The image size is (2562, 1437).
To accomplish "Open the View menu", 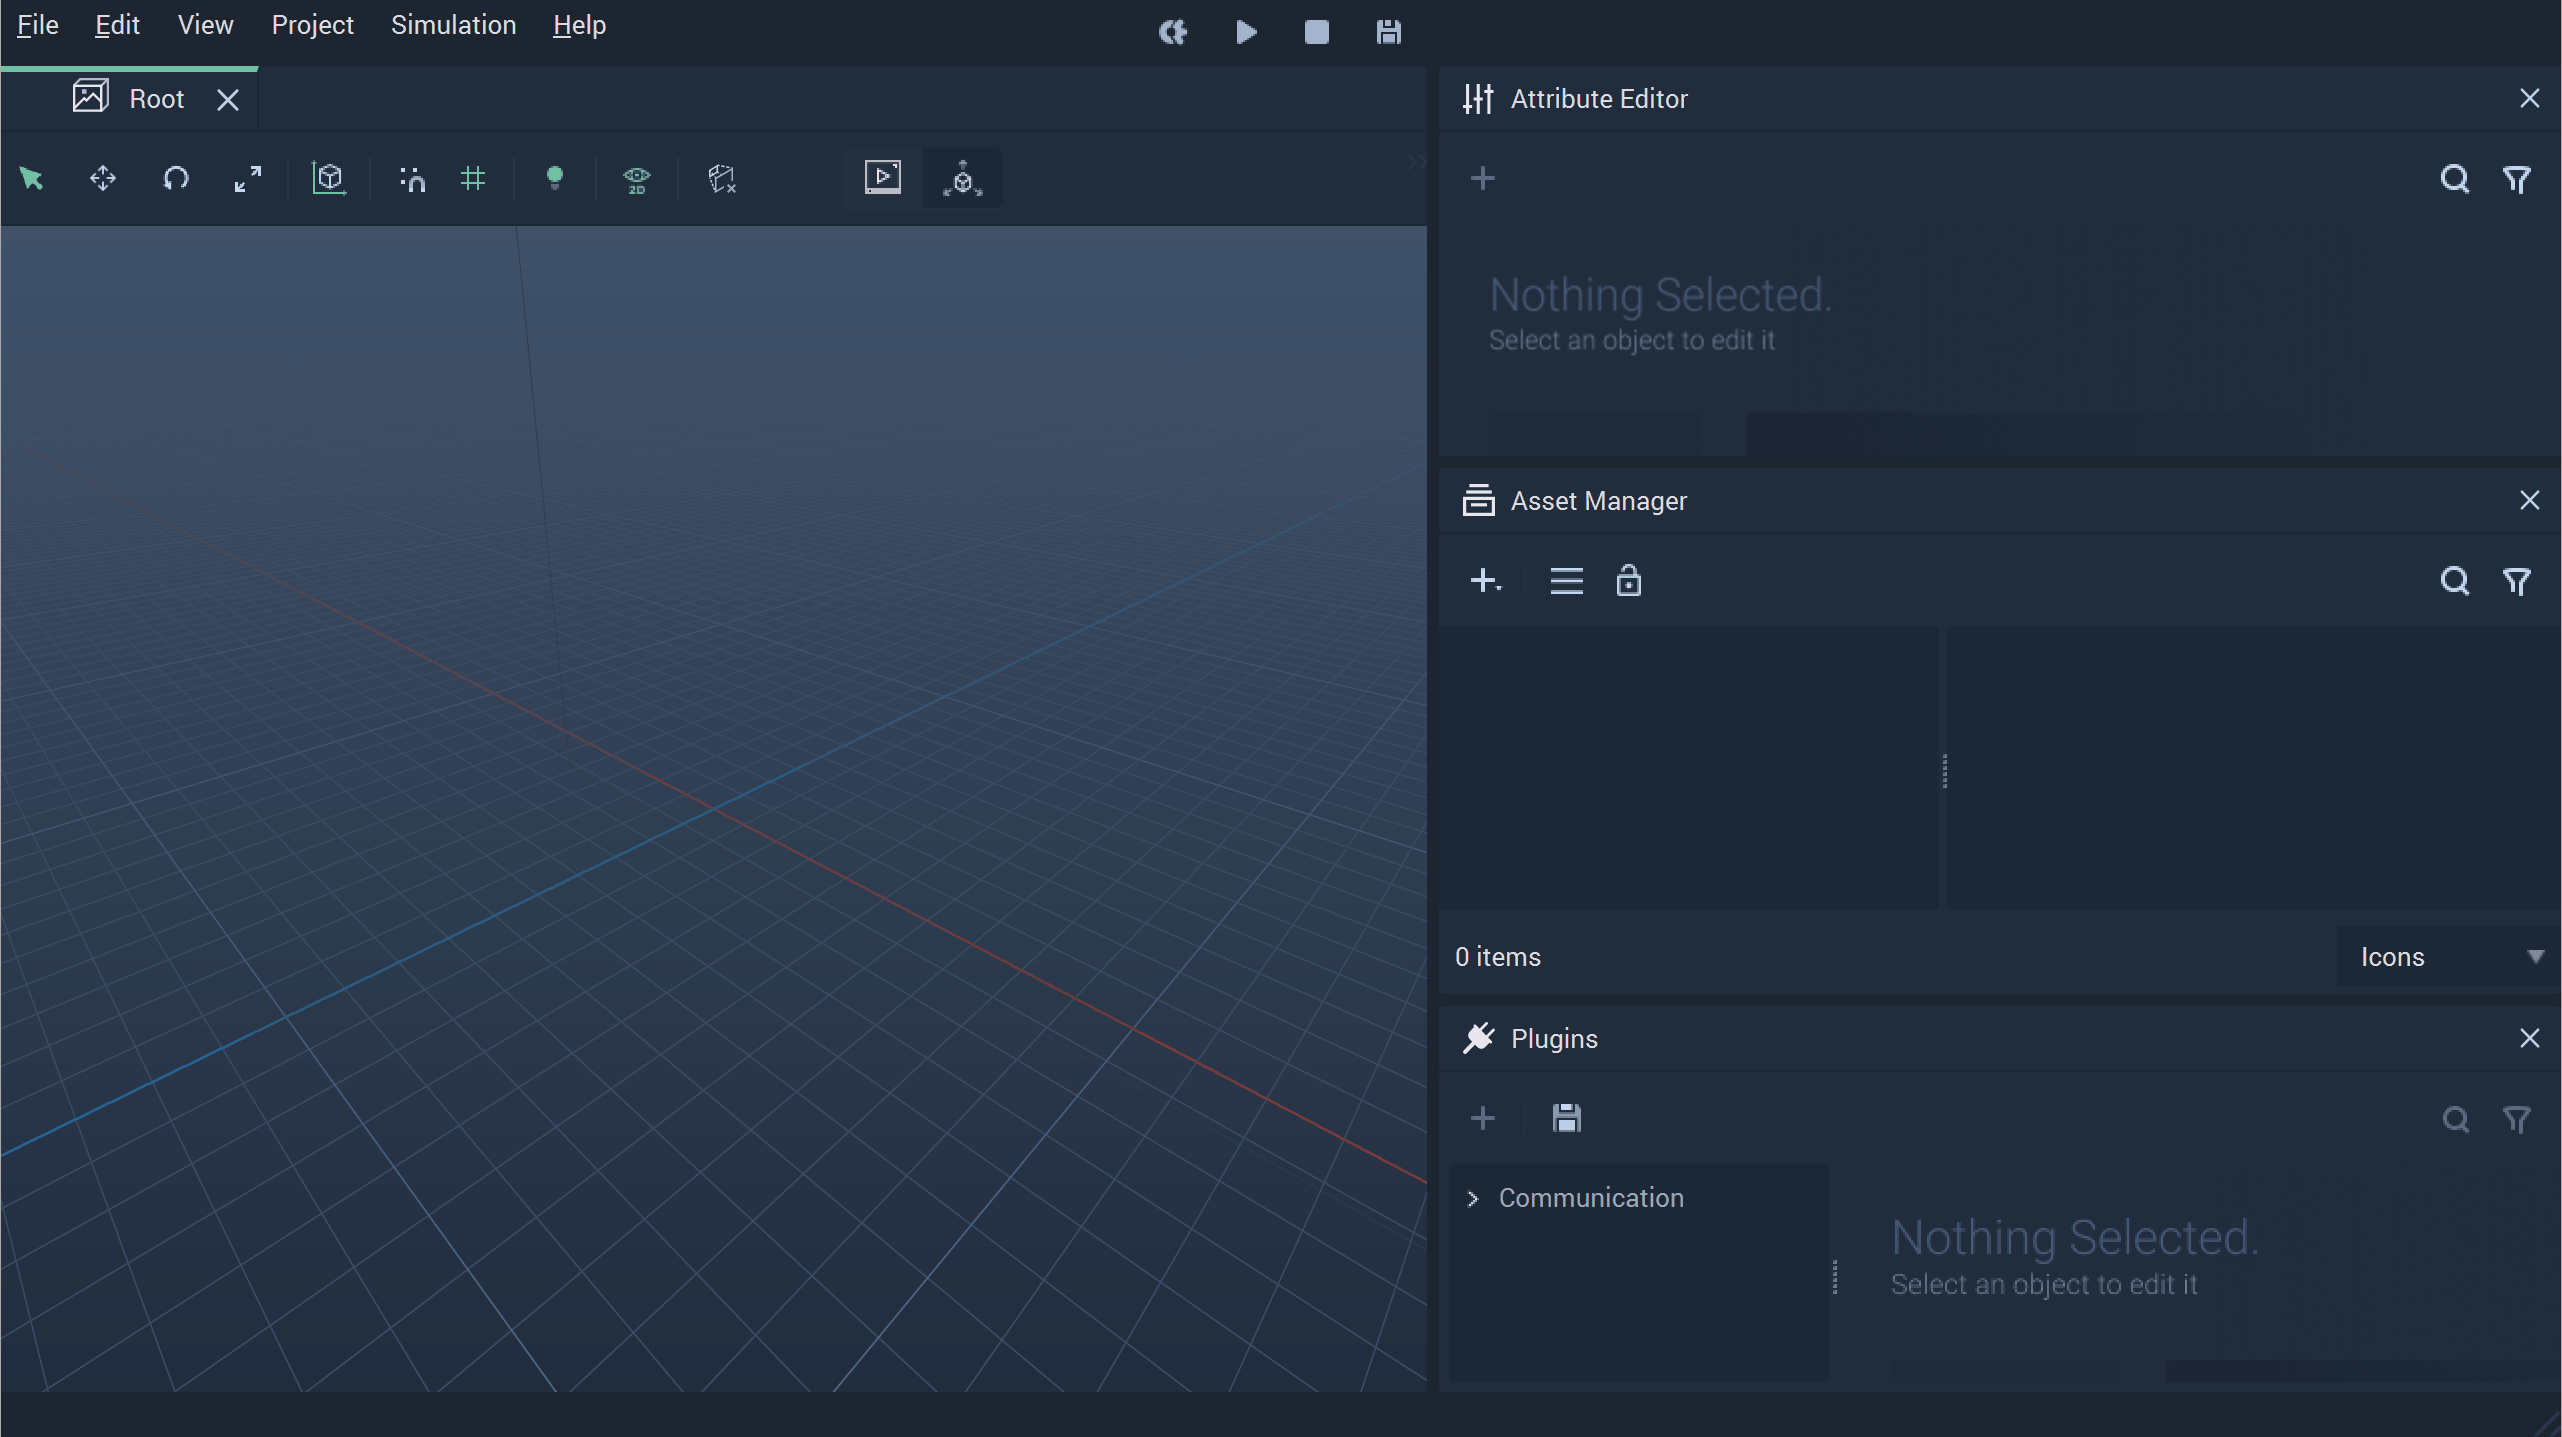I will point(205,25).
